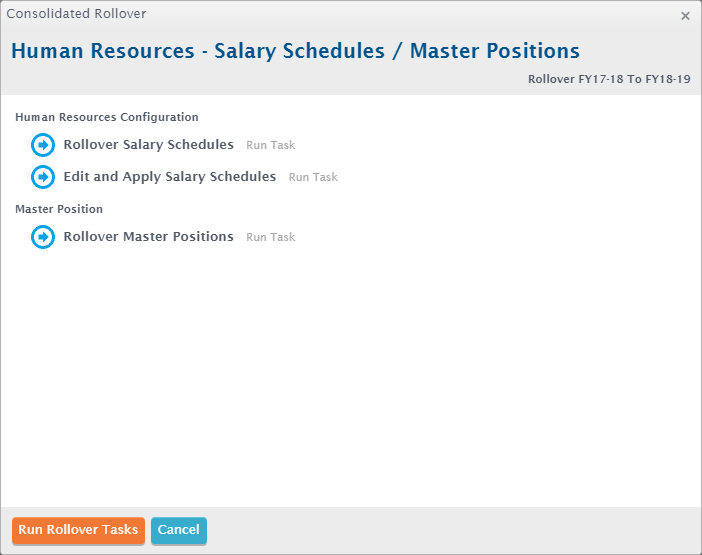Dismiss the dialog with the Cancel button
The height and width of the screenshot is (555, 702).
(x=179, y=530)
